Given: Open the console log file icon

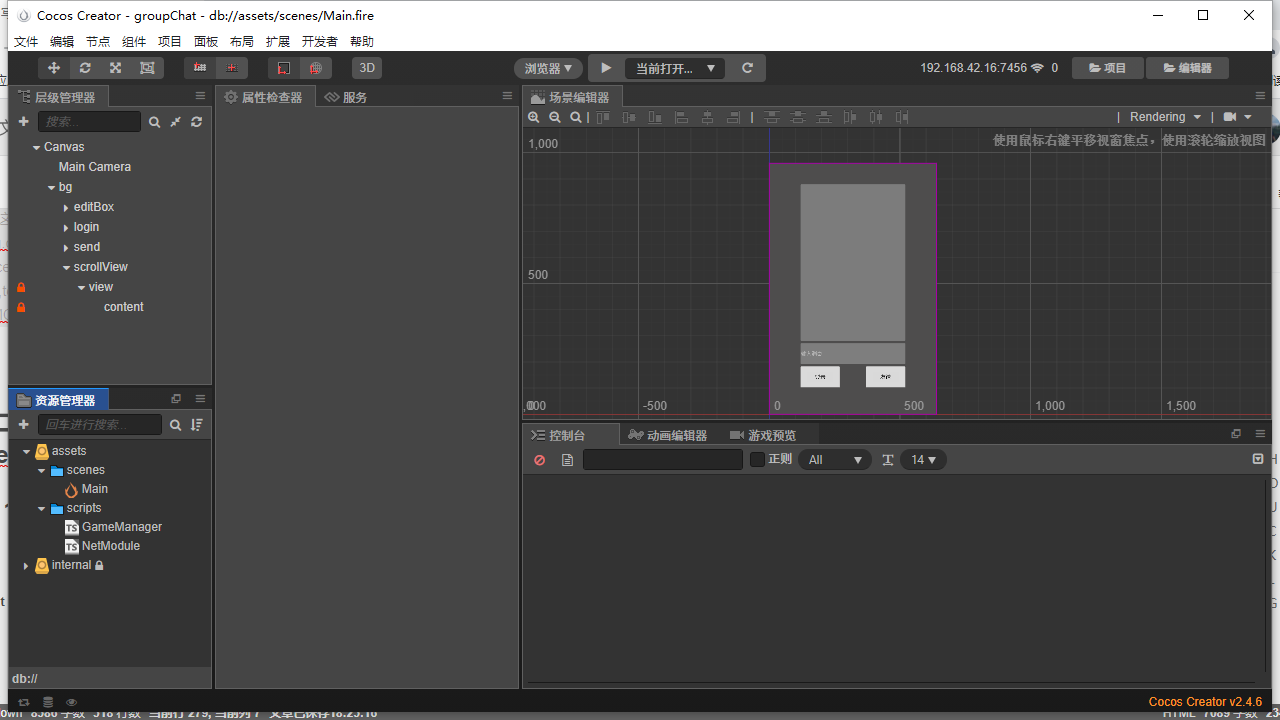Looking at the screenshot, I should 567,460.
